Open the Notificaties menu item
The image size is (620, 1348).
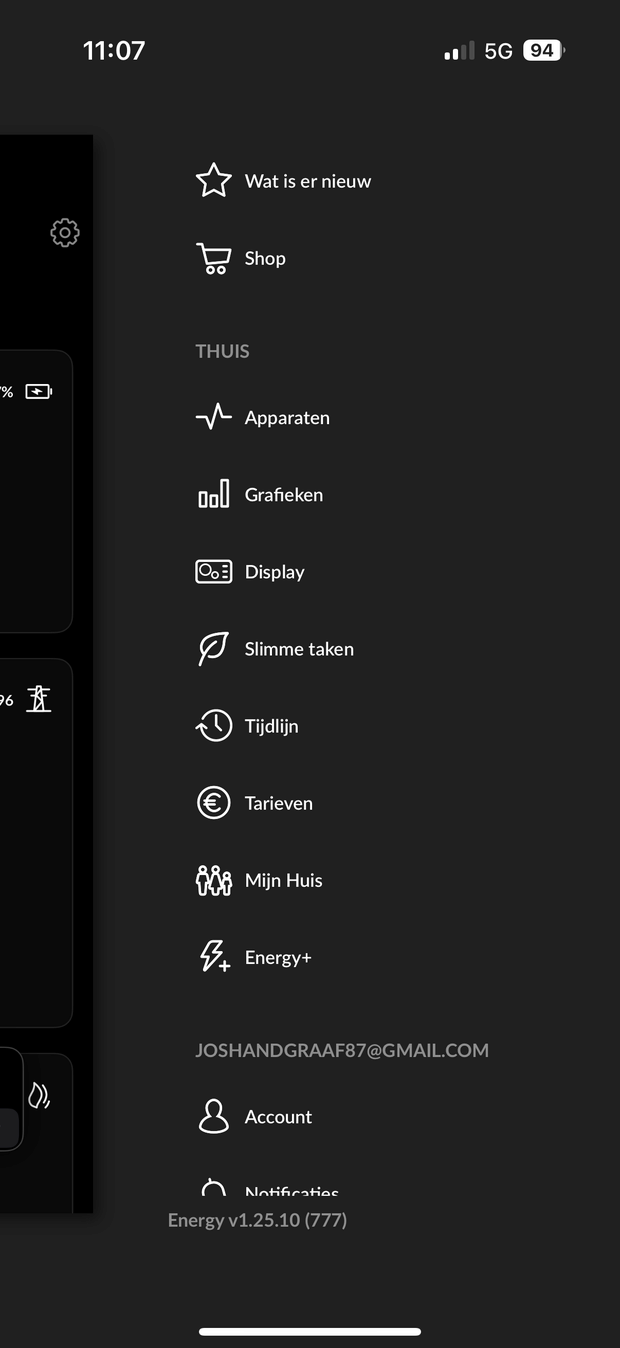coord(291,1192)
